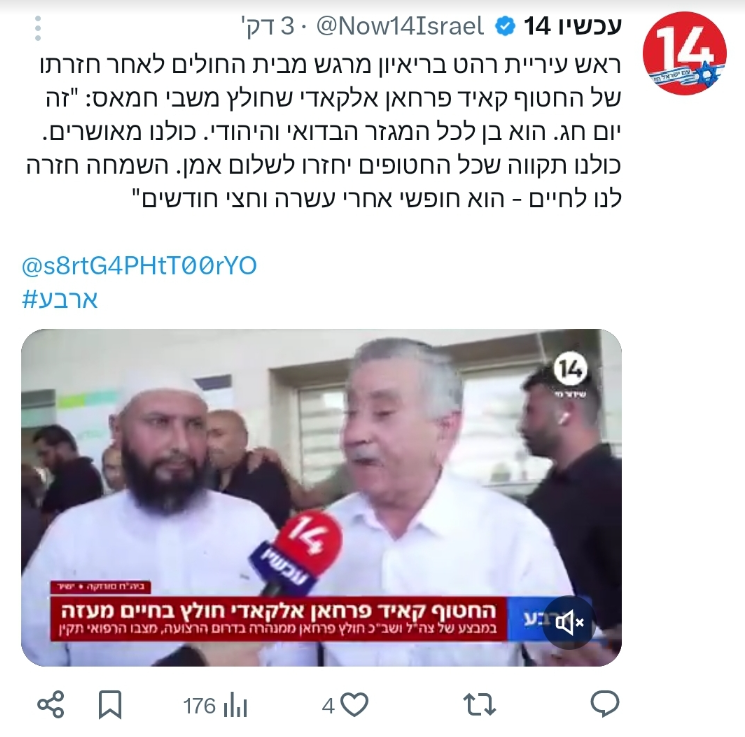Screen dimensions: 745x737
Task: Click the 3 דק' post timestamp
Action: point(268,26)
